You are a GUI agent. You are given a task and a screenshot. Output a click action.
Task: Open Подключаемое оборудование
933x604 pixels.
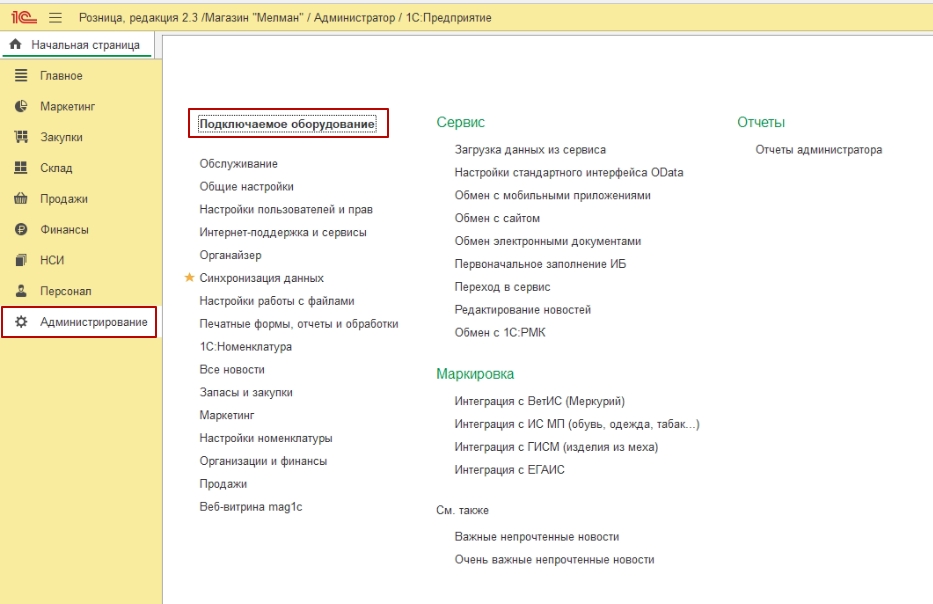click(x=287, y=124)
